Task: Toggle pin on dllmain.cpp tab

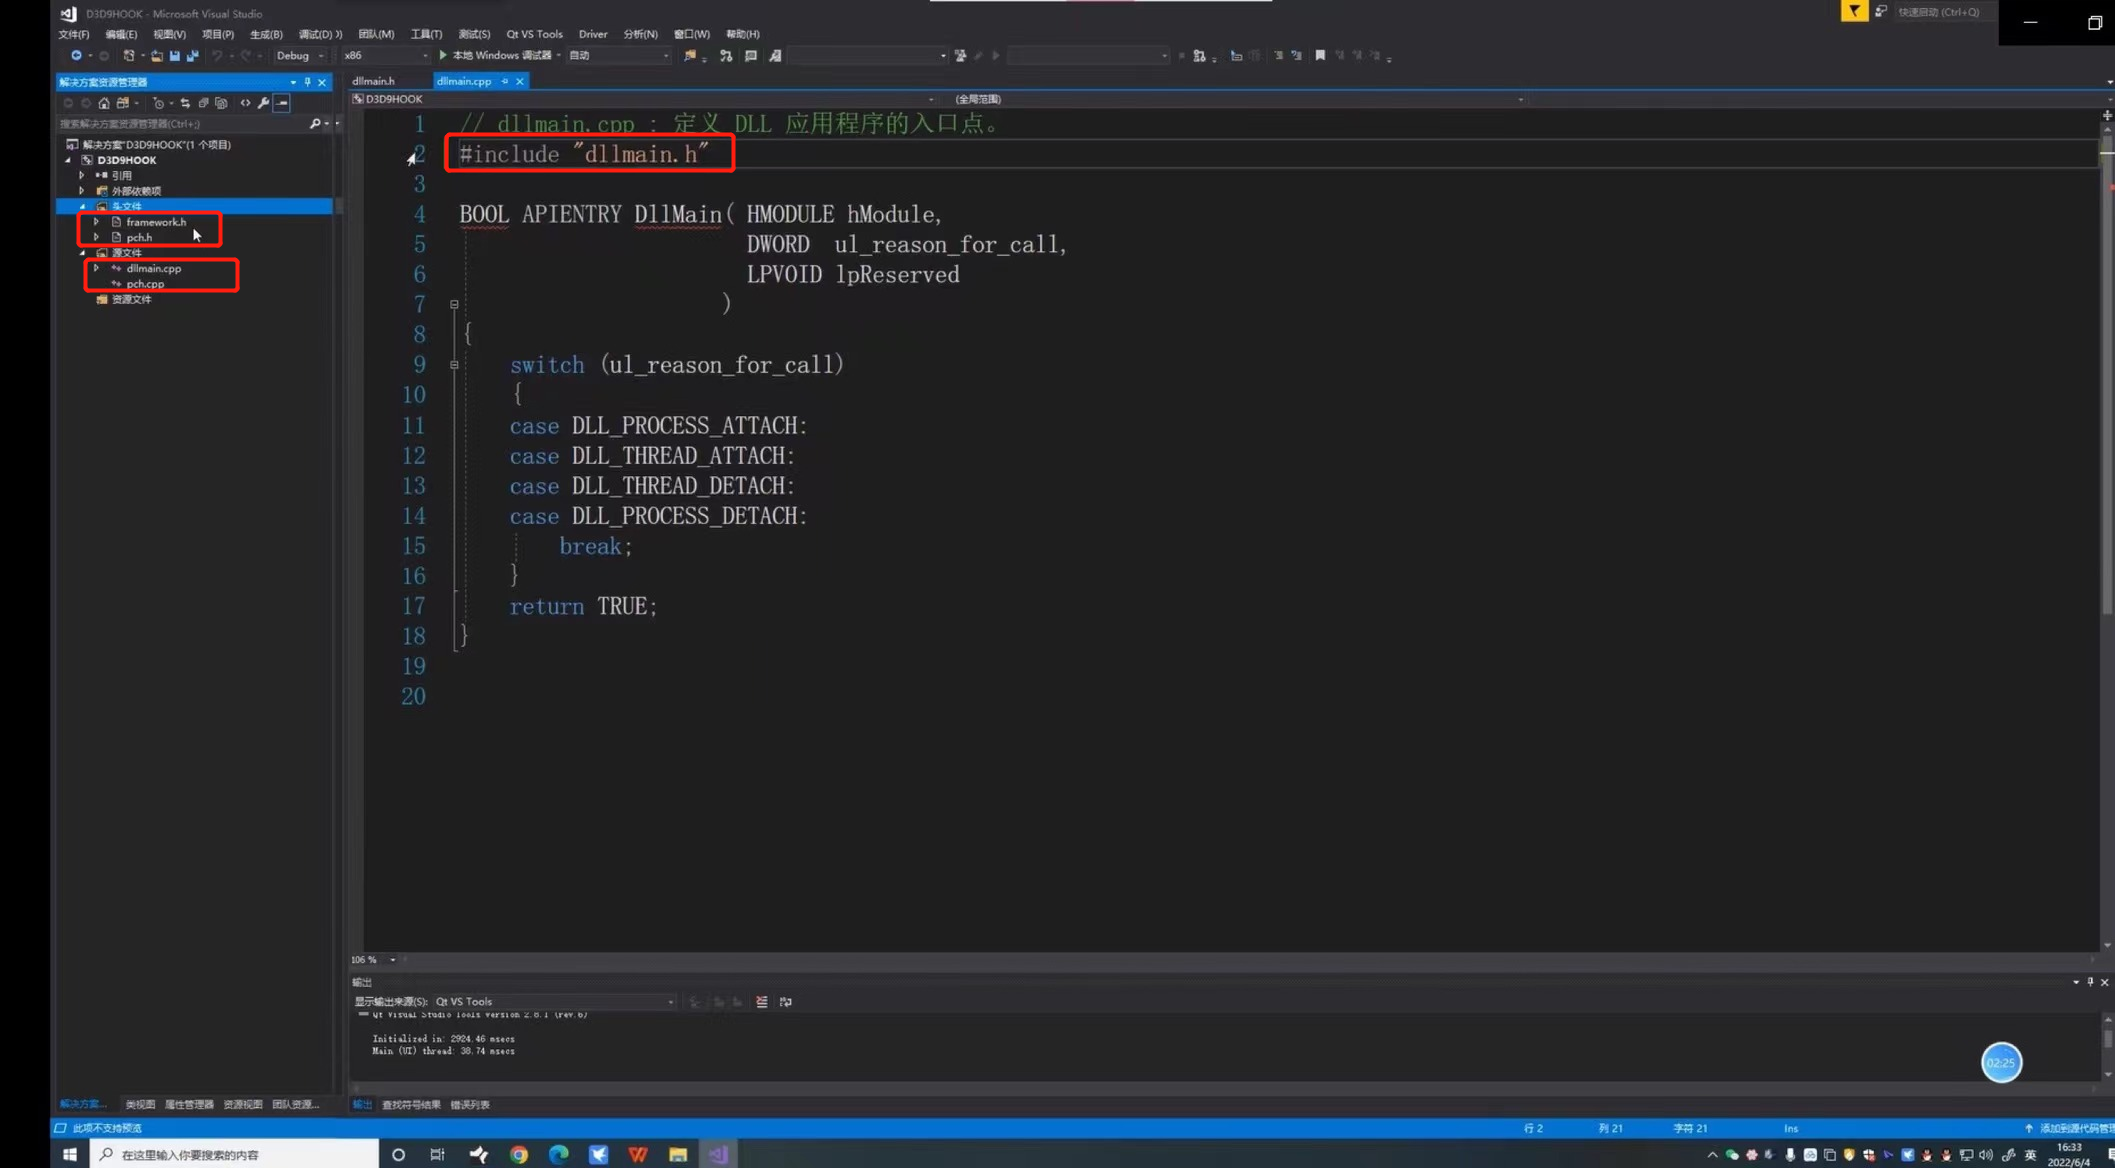Action: click(505, 81)
